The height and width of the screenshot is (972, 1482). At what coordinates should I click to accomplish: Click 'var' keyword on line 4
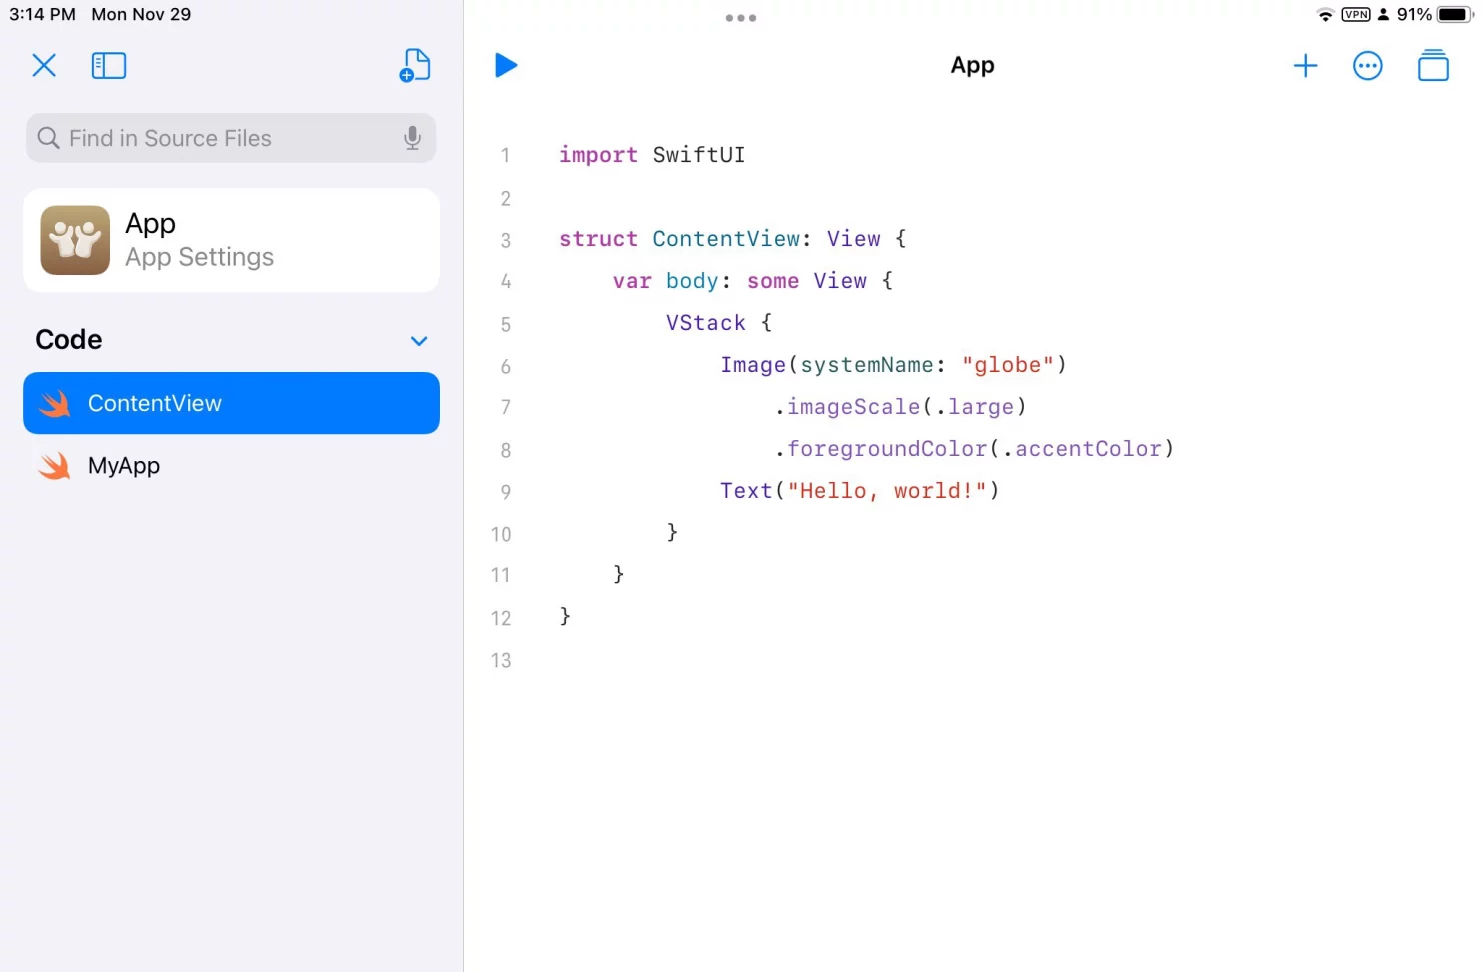[x=632, y=281]
